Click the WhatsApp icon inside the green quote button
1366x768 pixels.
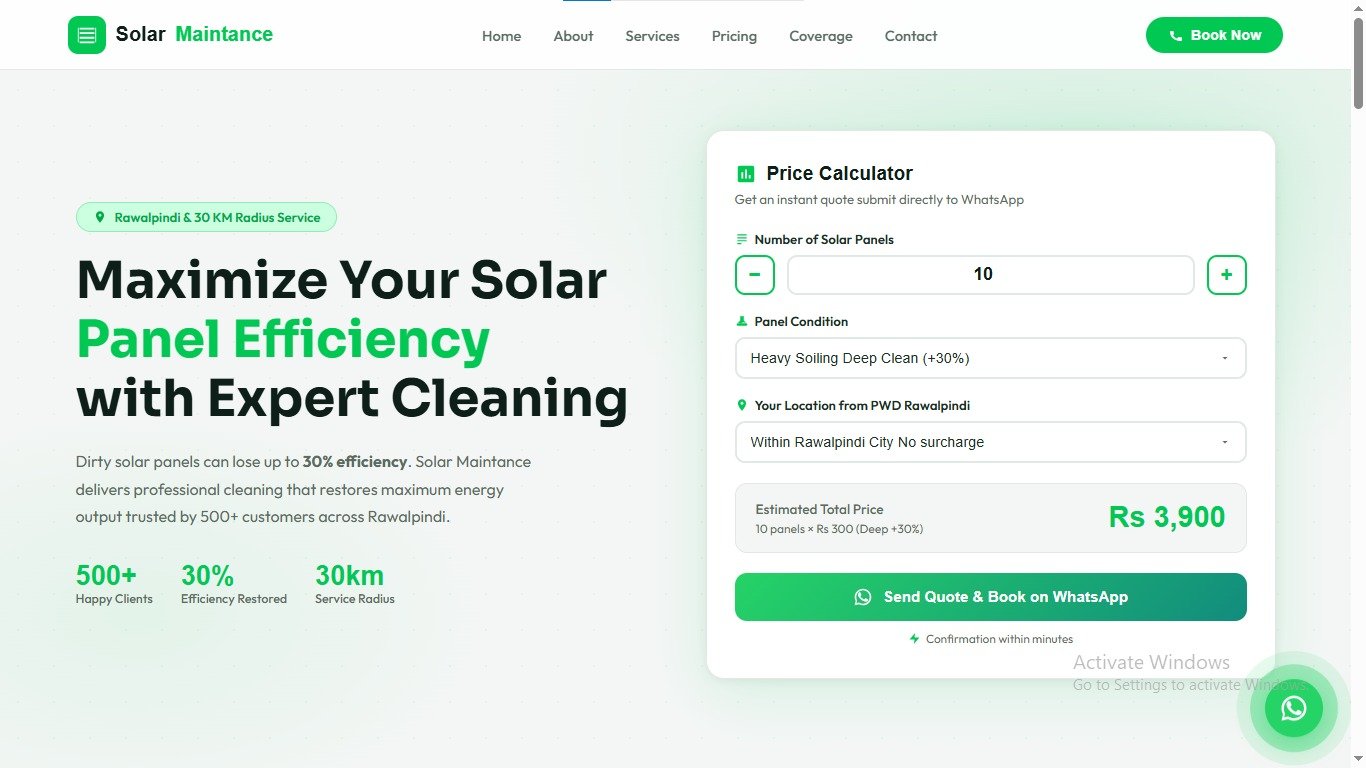click(862, 597)
